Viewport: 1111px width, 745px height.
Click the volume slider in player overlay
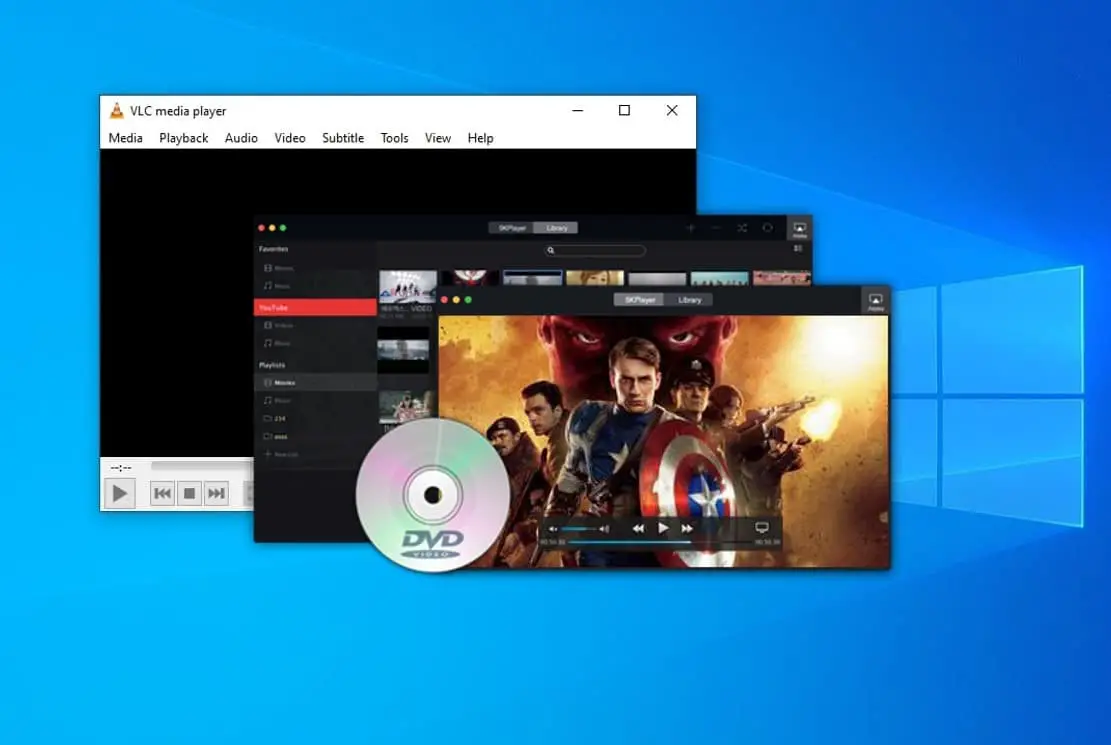tap(578, 529)
